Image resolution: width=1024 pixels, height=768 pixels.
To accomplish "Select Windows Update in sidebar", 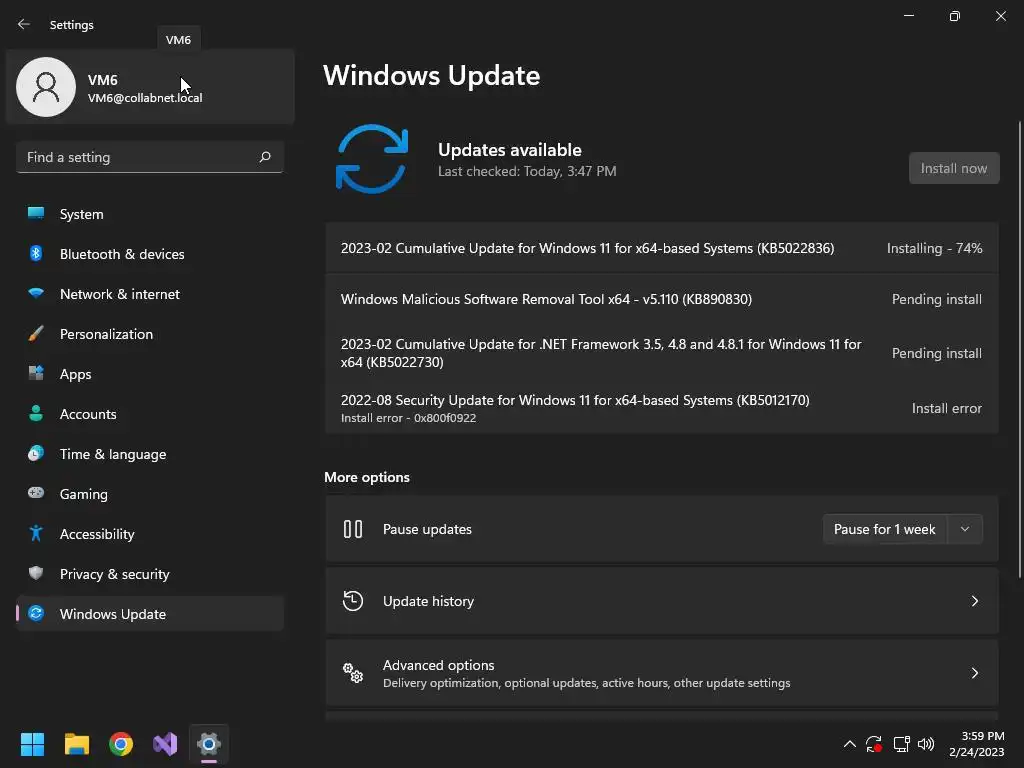I will coord(150,614).
